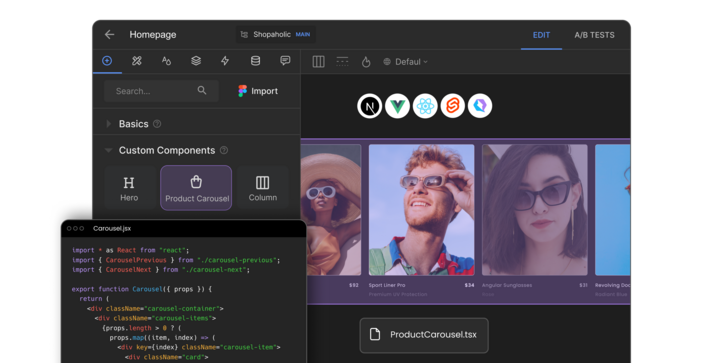Click the $31 price label
705x363 pixels.
coord(583,285)
